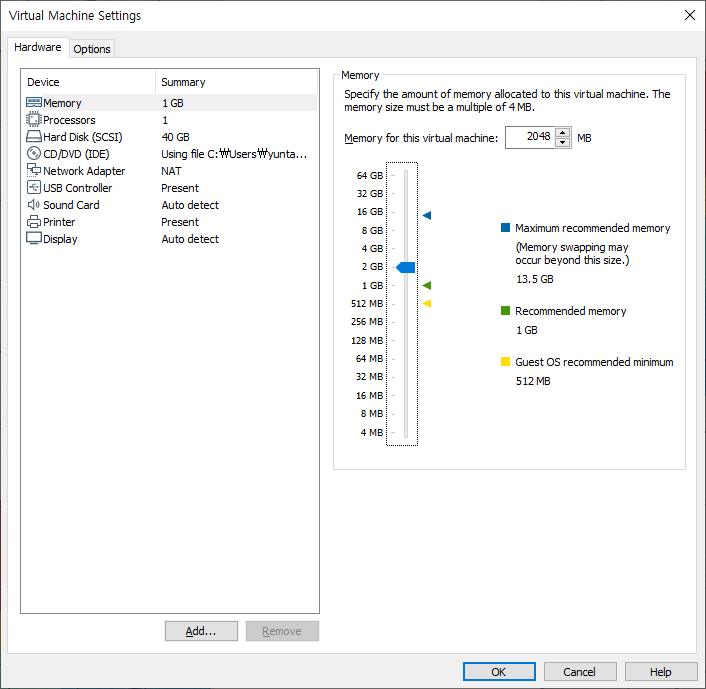Viewport: 706px width, 689px height.
Task: Click green Recommended memory legend square
Action: (505, 310)
